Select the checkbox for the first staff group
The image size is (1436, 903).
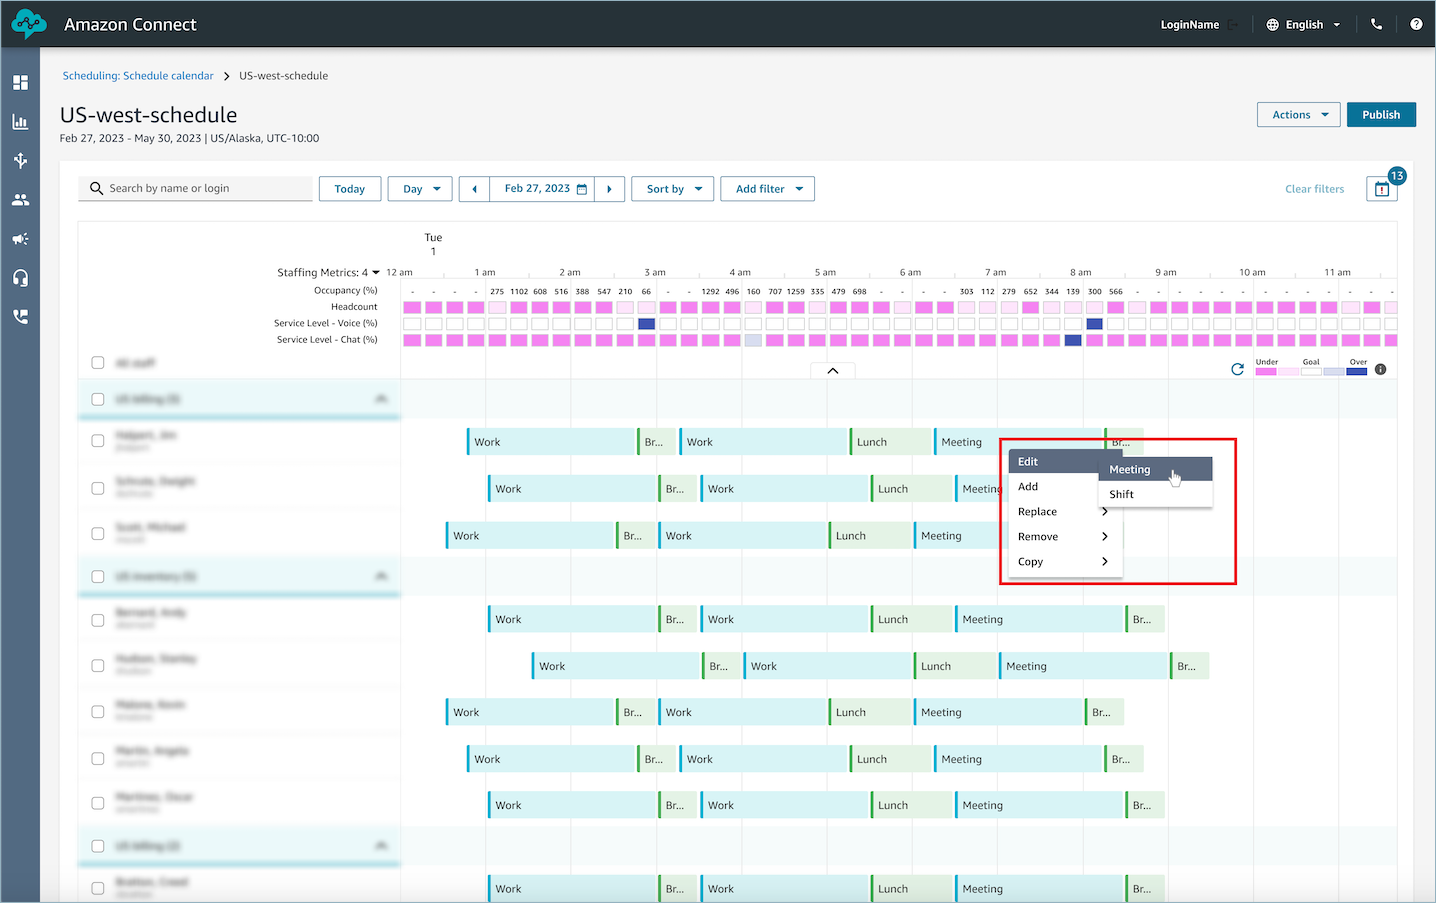pos(98,399)
